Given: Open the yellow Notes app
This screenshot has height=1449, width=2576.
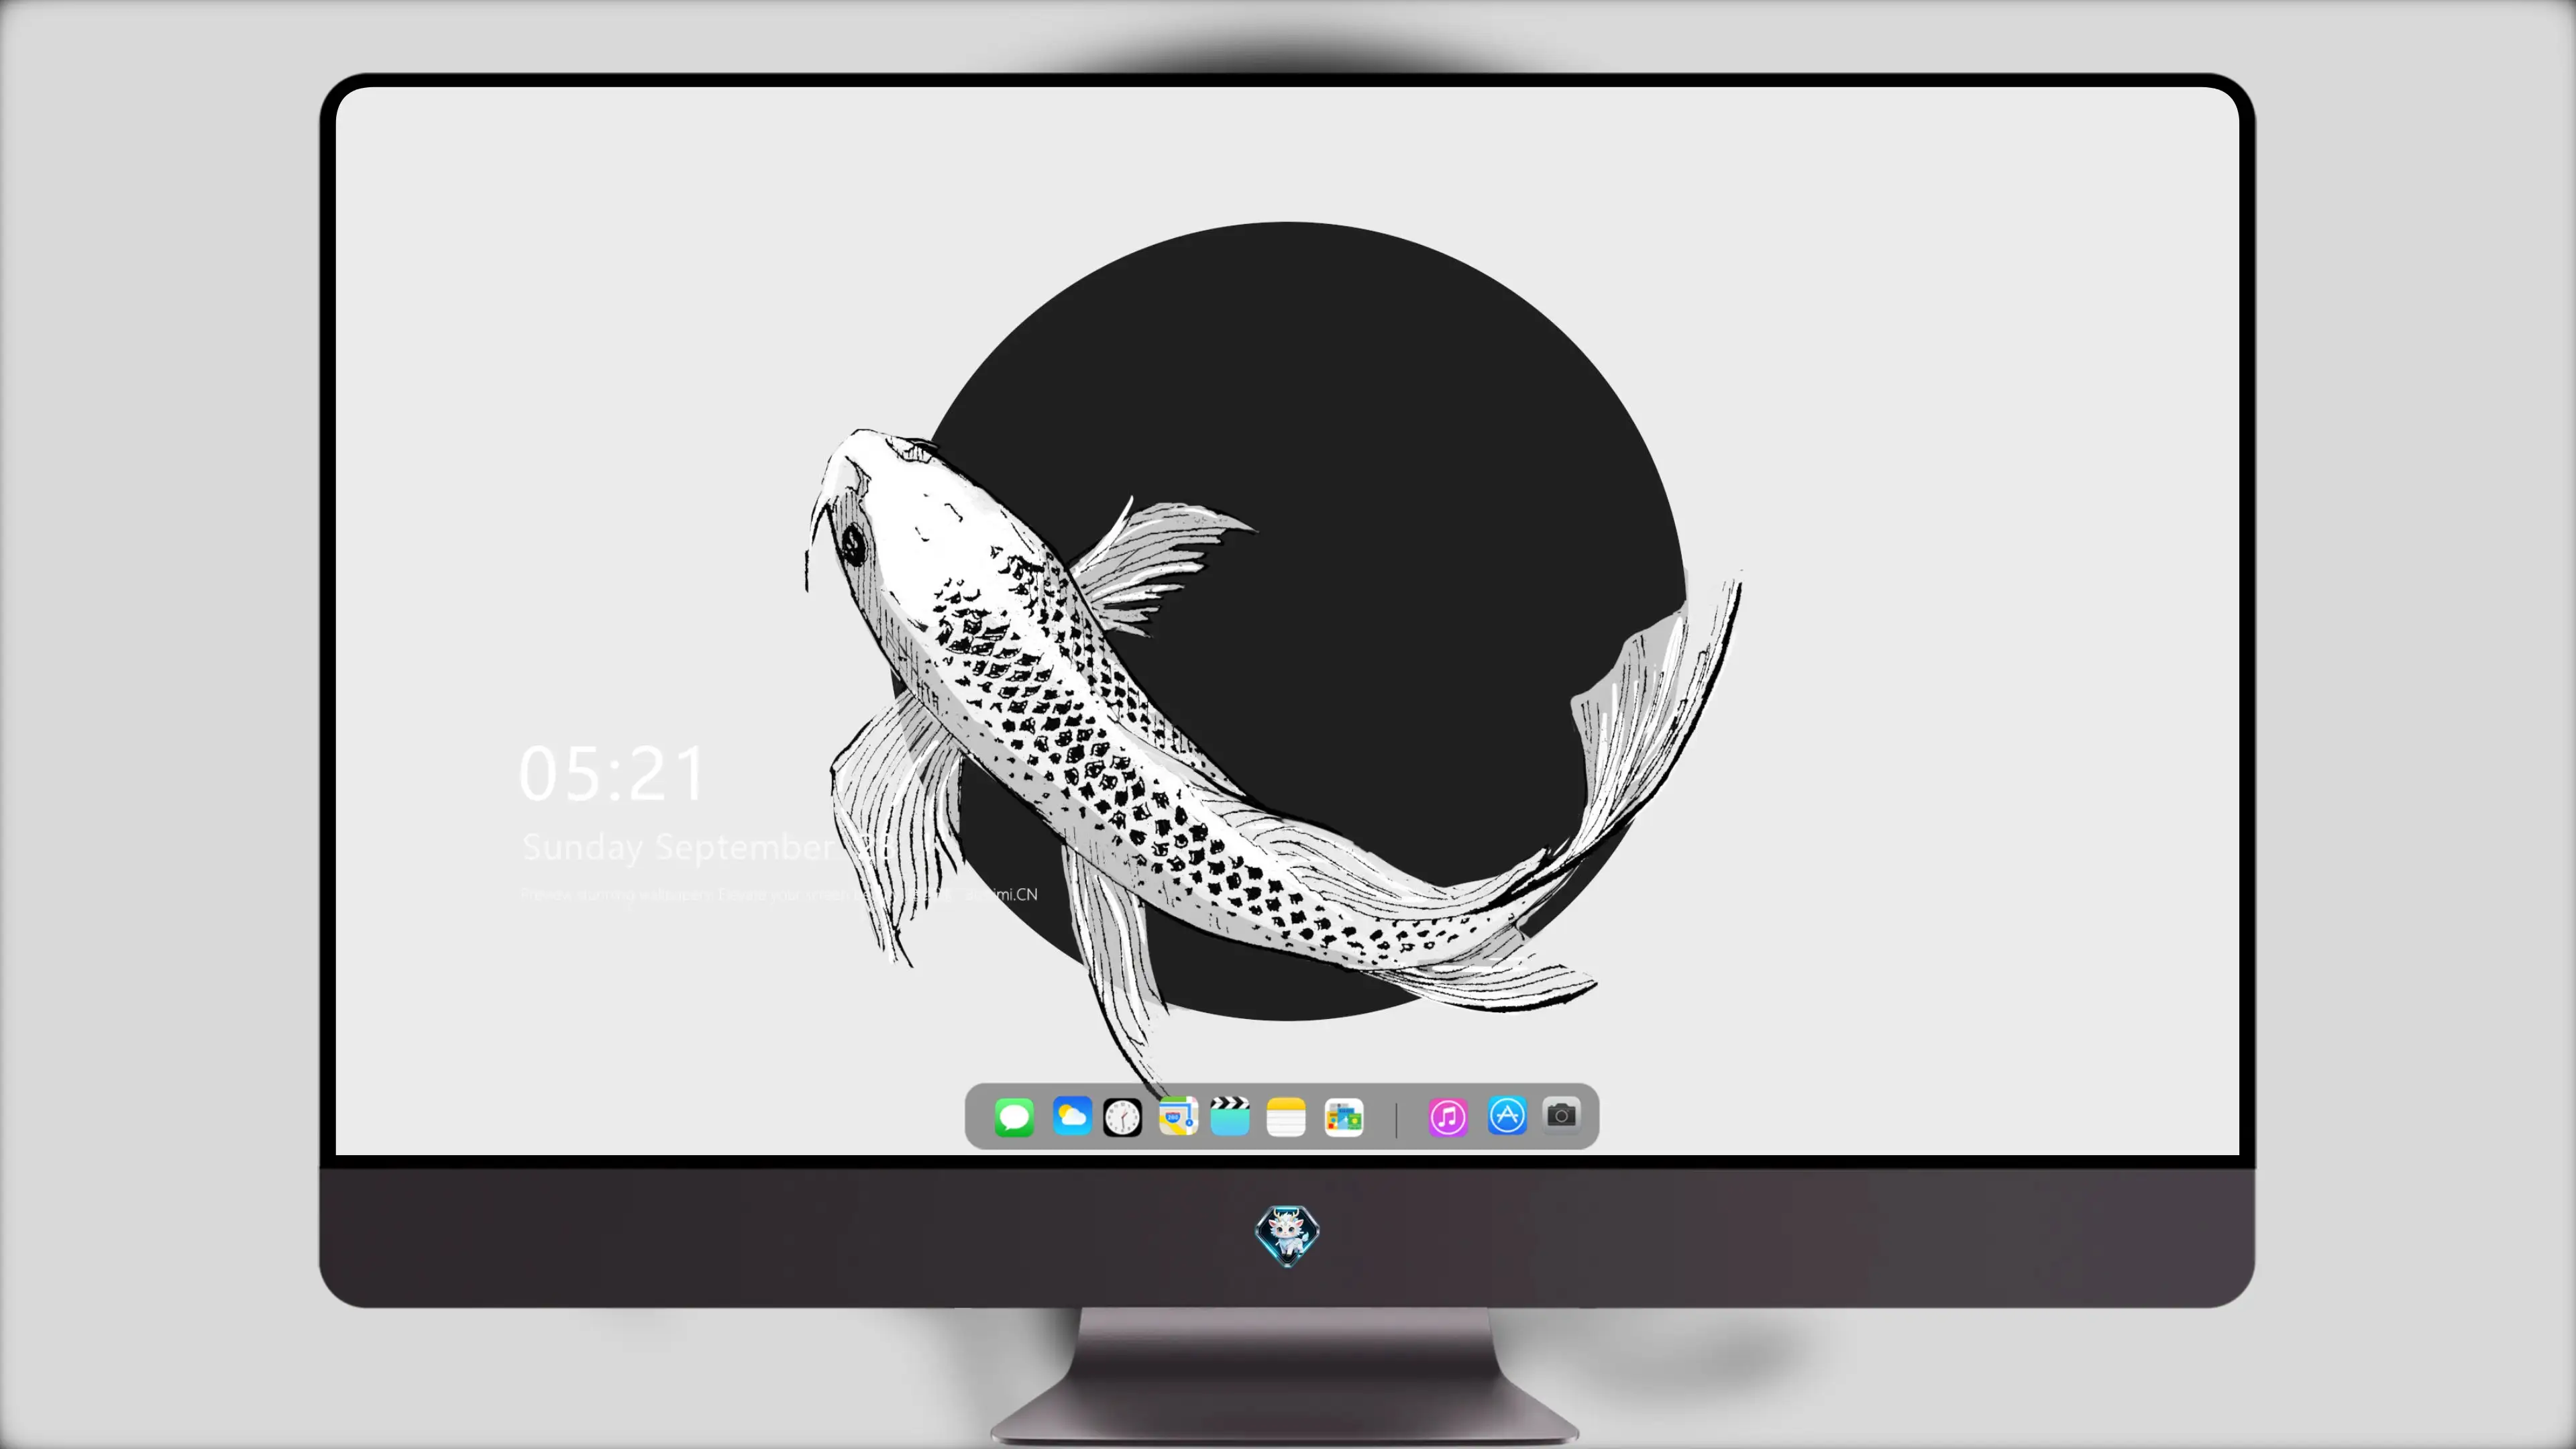Looking at the screenshot, I should point(1286,1117).
